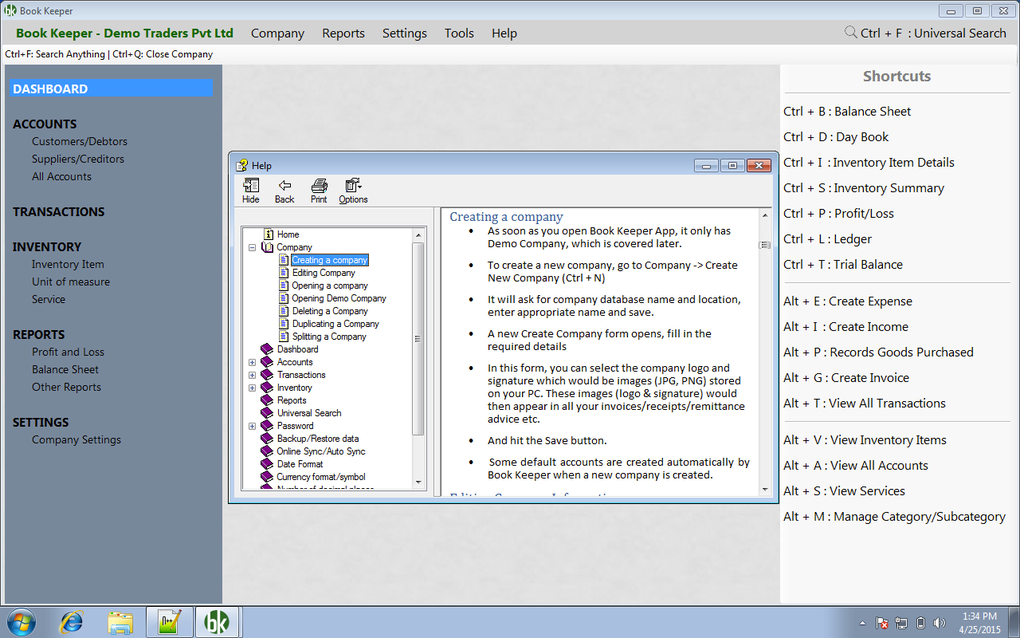Screen dimensions: 1020x638
Task: Open Profit and Loss report in sidebar
Action: pos(68,352)
